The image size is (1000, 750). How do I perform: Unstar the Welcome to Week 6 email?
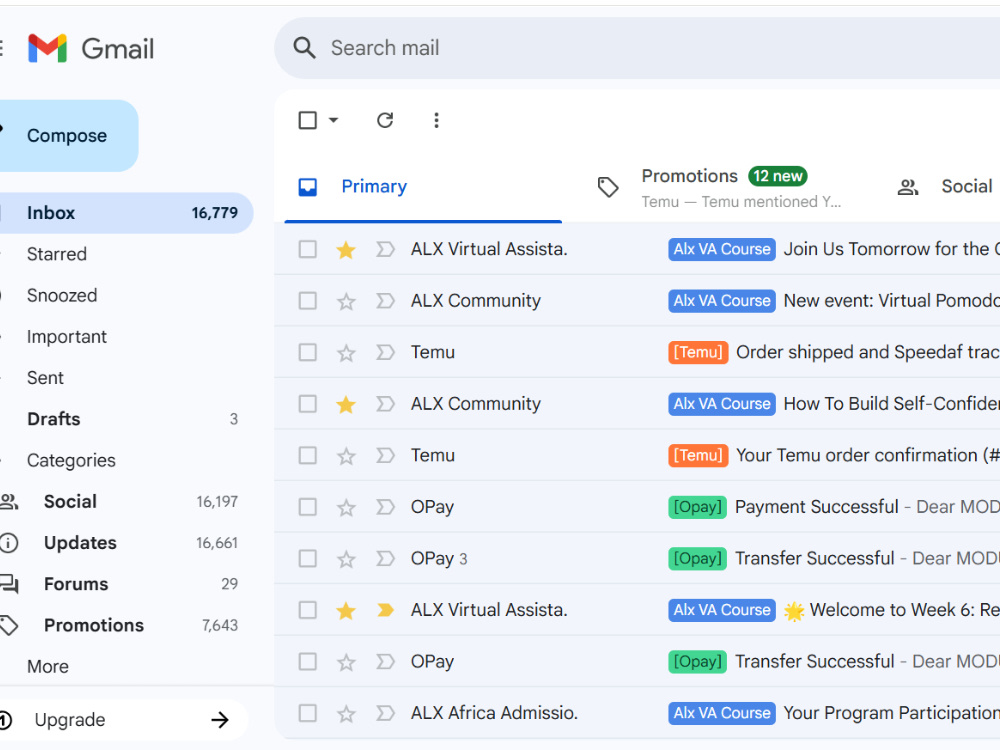click(346, 610)
